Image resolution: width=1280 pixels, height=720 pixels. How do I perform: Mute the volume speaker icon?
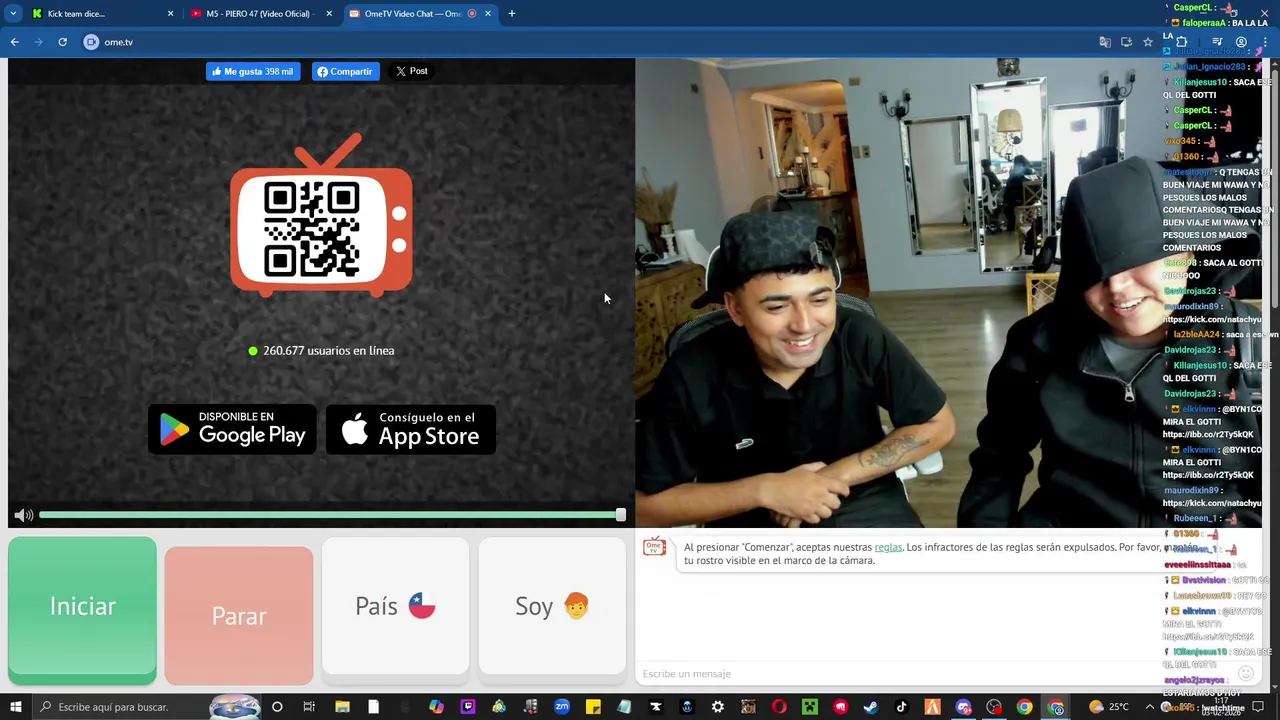pyautogui.click(x=23, y=515)
